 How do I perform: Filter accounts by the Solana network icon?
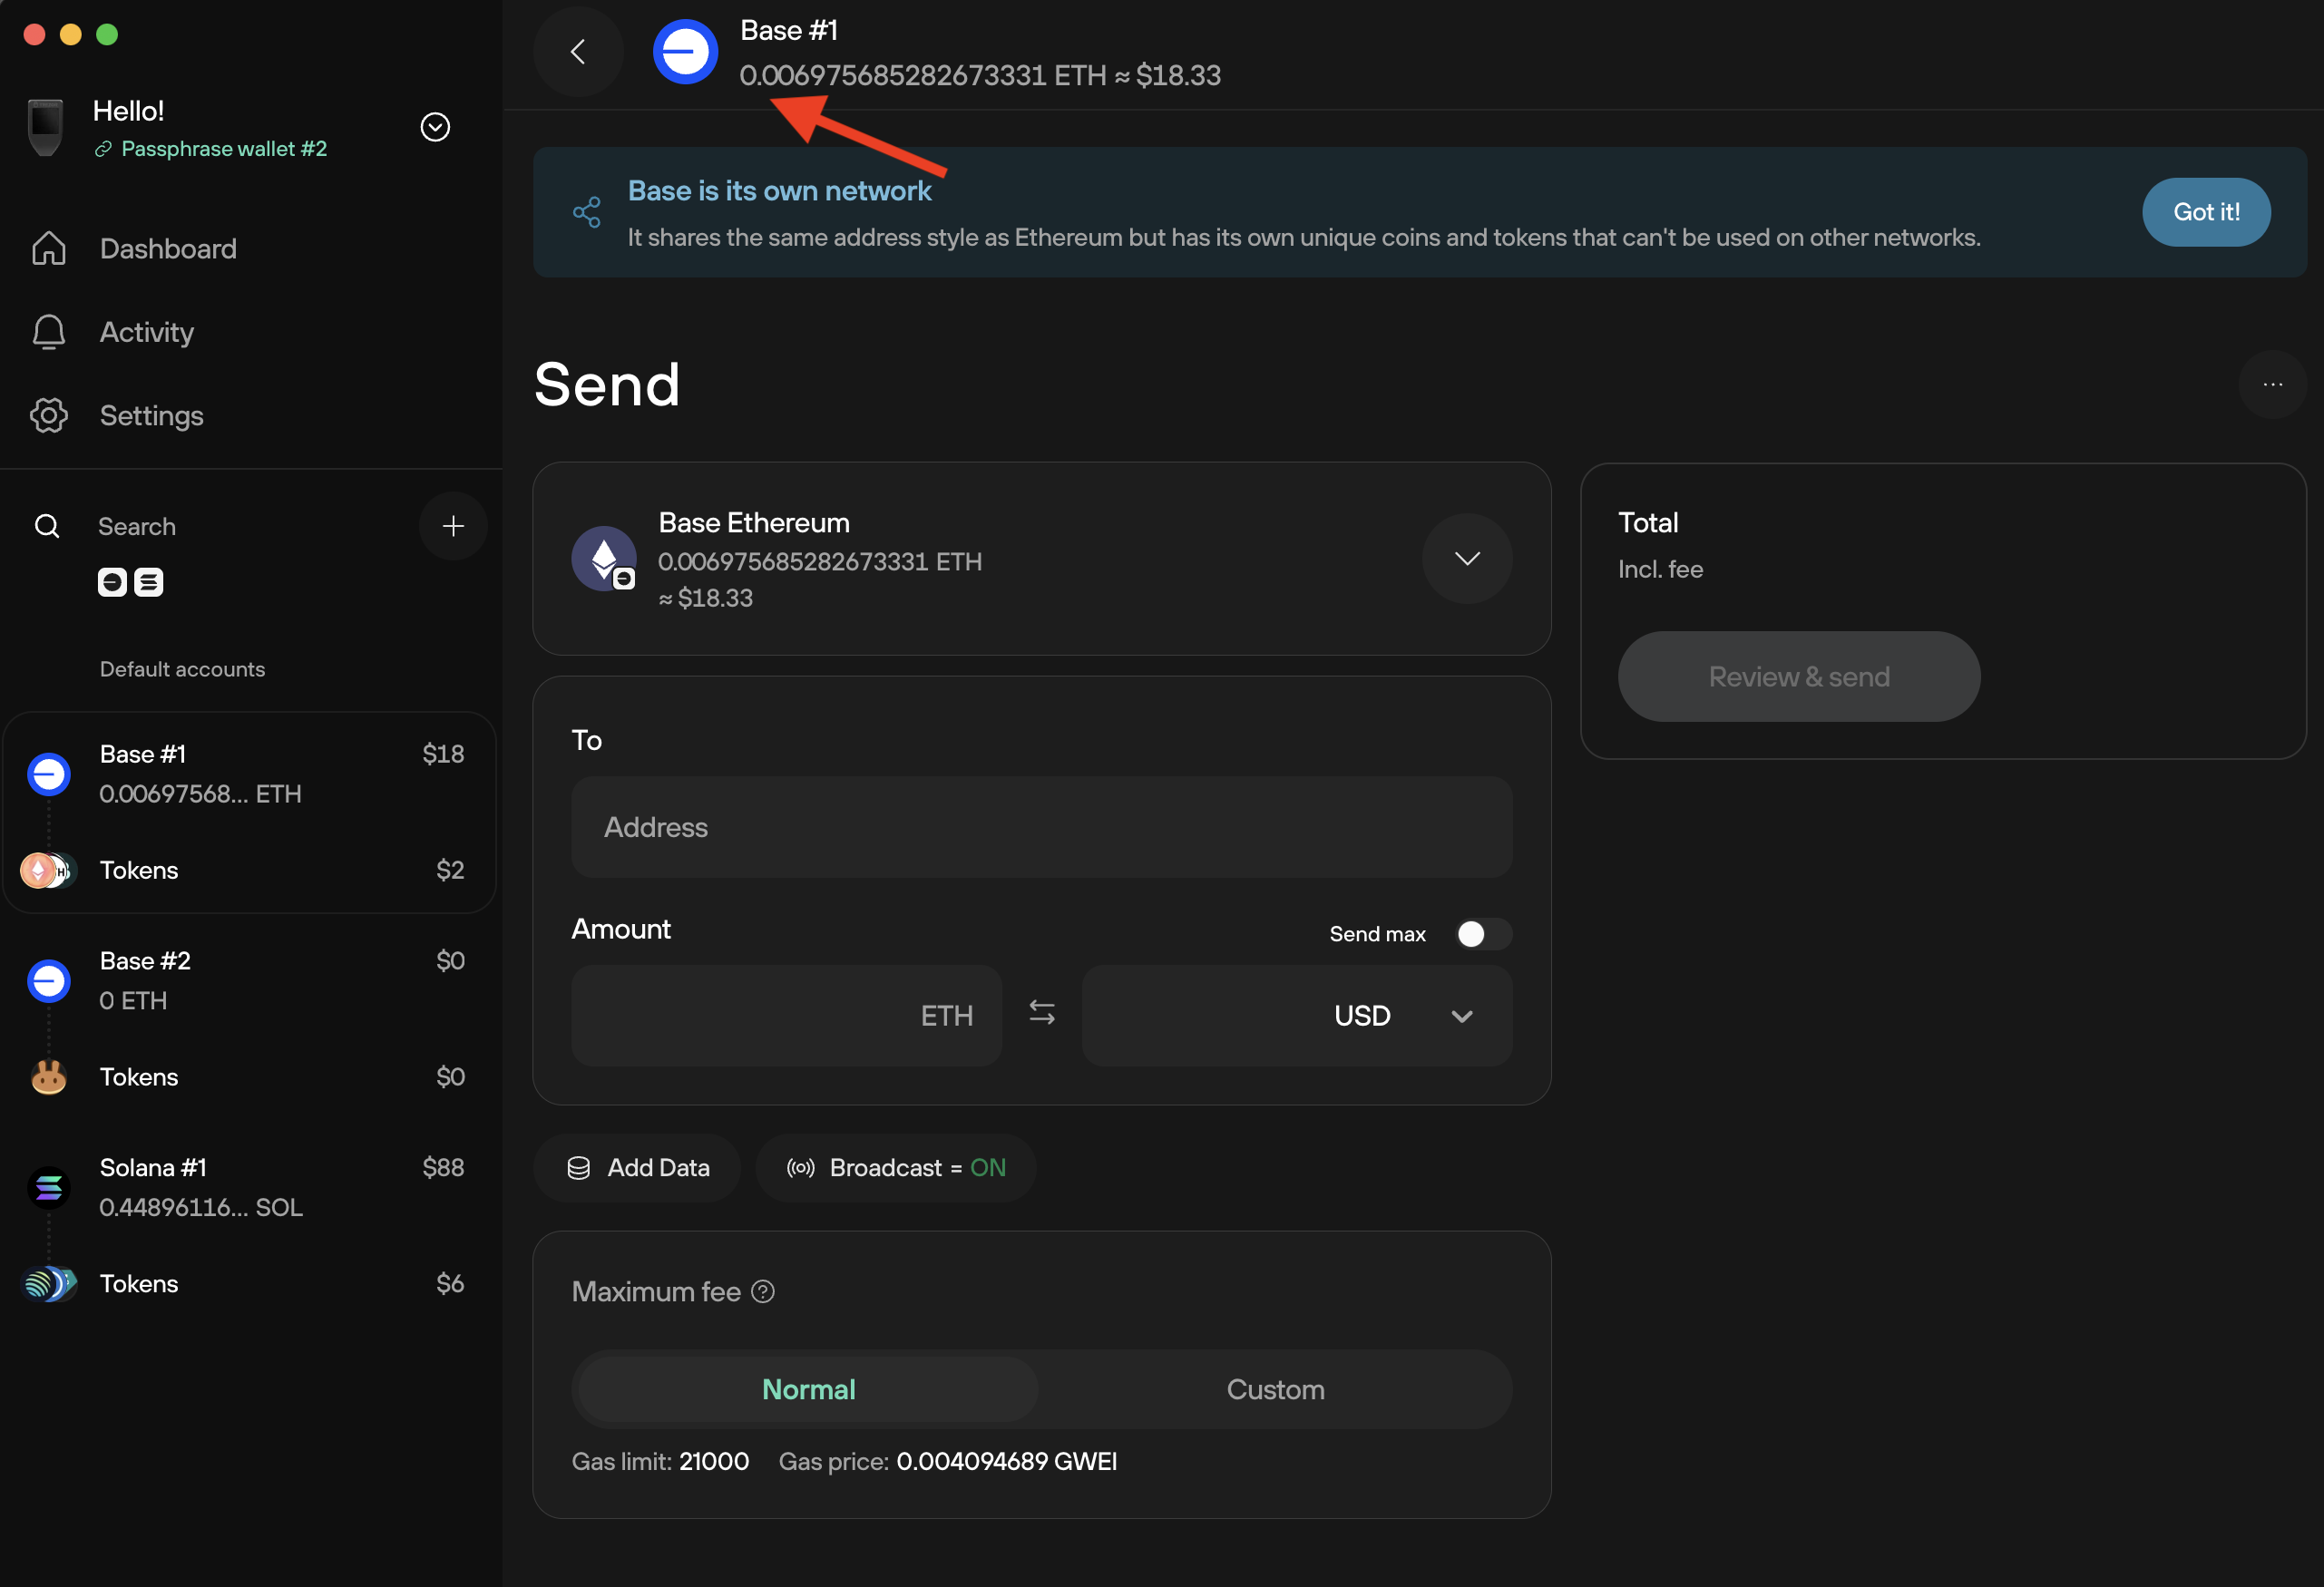(149, 582)
